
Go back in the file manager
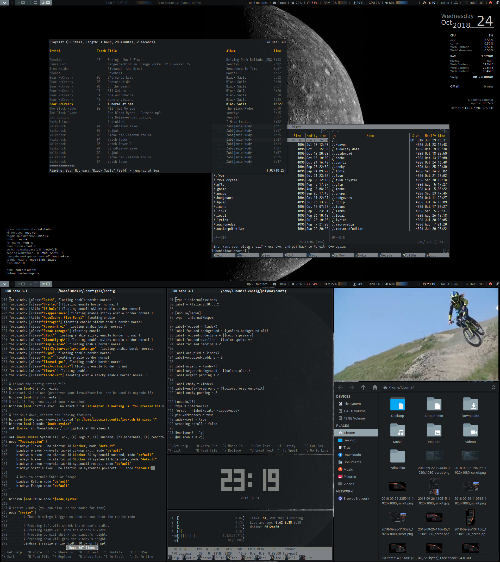[x=341, y=387]
